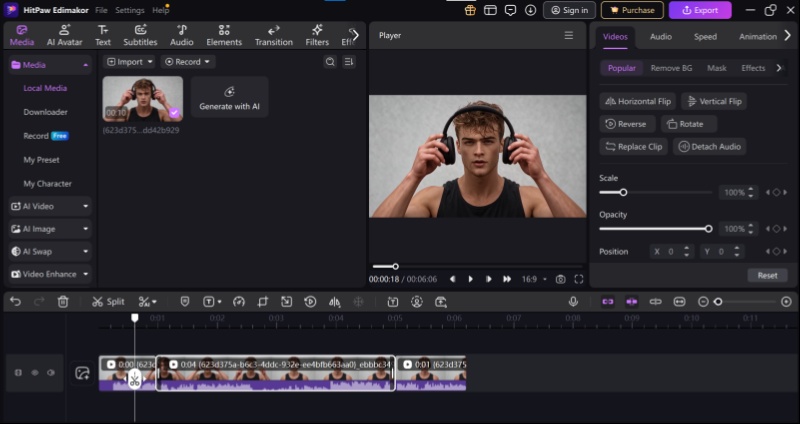
Task: Expand the AI Video section
Action: (x=50, y=206)
